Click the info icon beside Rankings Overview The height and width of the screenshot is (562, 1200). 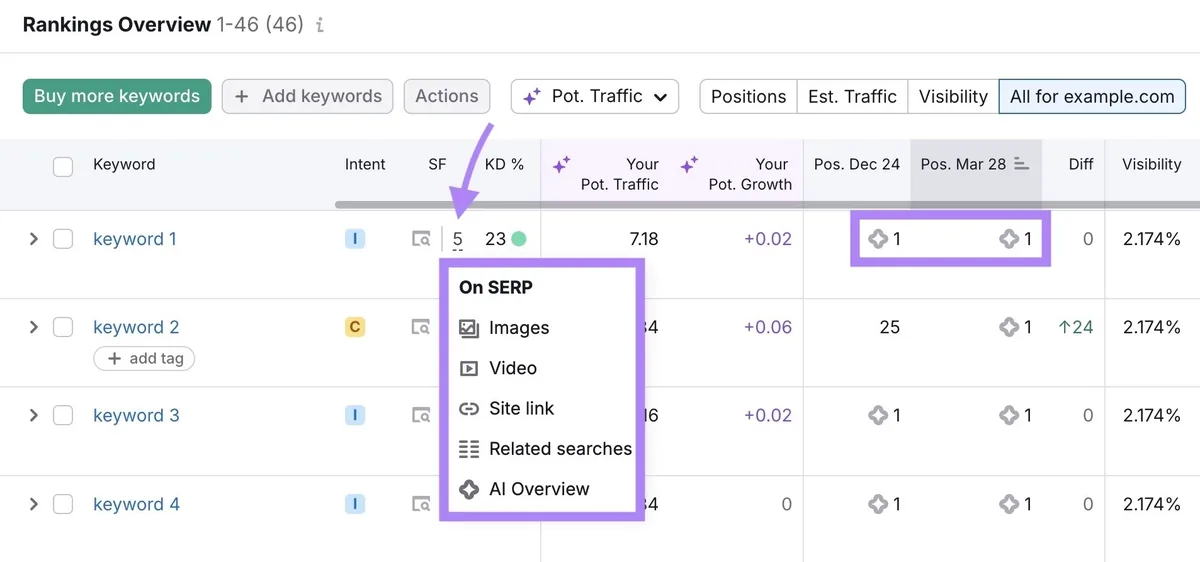[x=320, y=26]
